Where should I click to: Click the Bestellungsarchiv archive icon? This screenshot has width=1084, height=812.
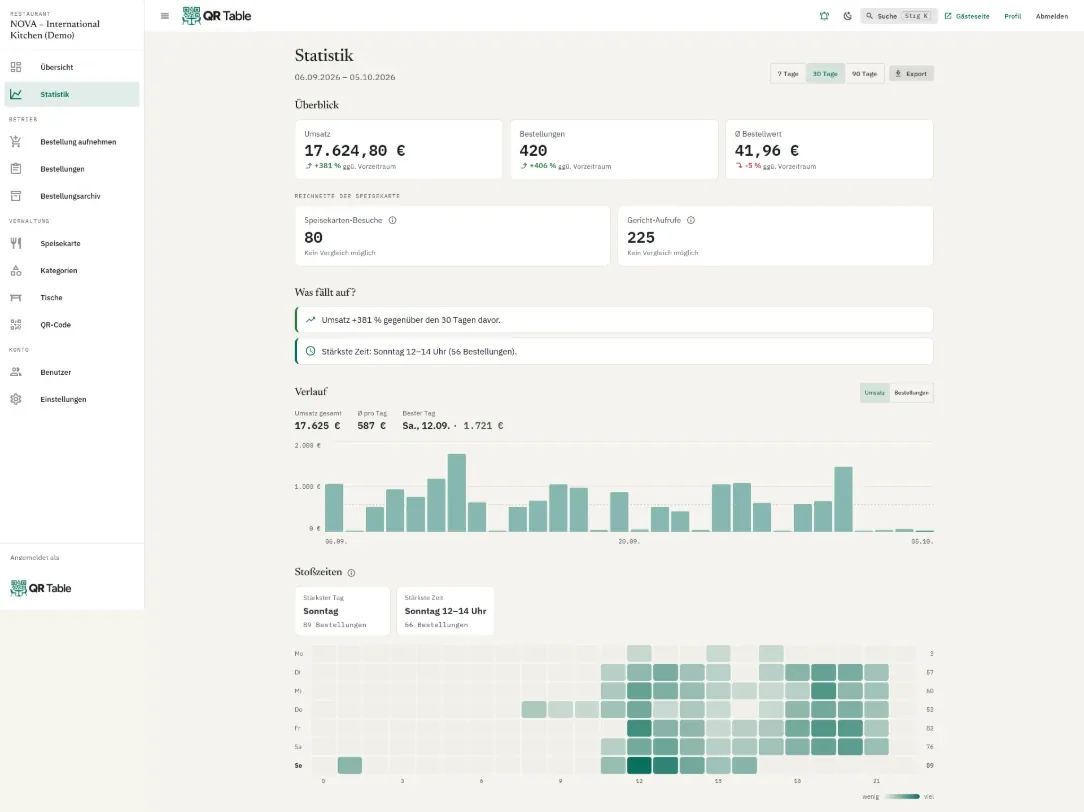pyautogui.click(x=16, y=196)
